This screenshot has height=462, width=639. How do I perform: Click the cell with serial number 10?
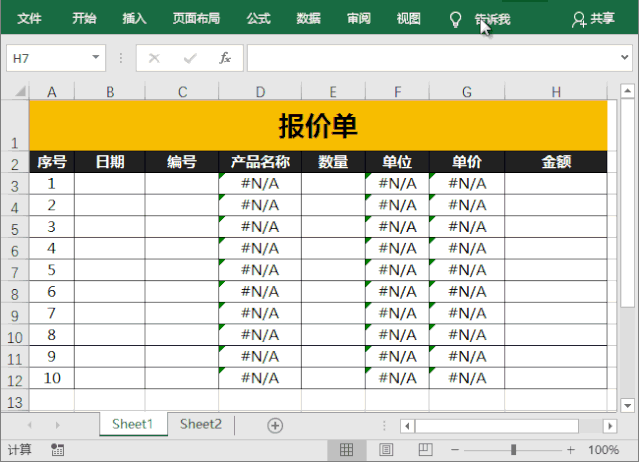click(52, 378)
